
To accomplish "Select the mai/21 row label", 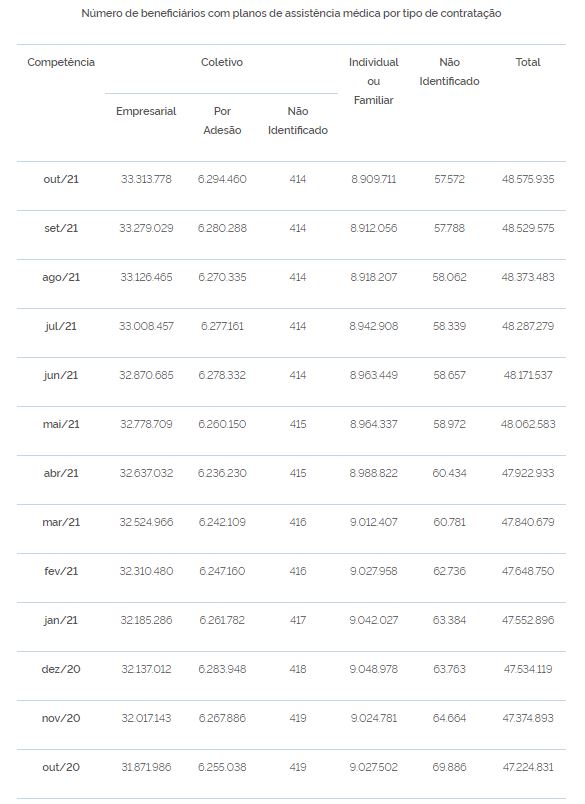I will [61, 424].
